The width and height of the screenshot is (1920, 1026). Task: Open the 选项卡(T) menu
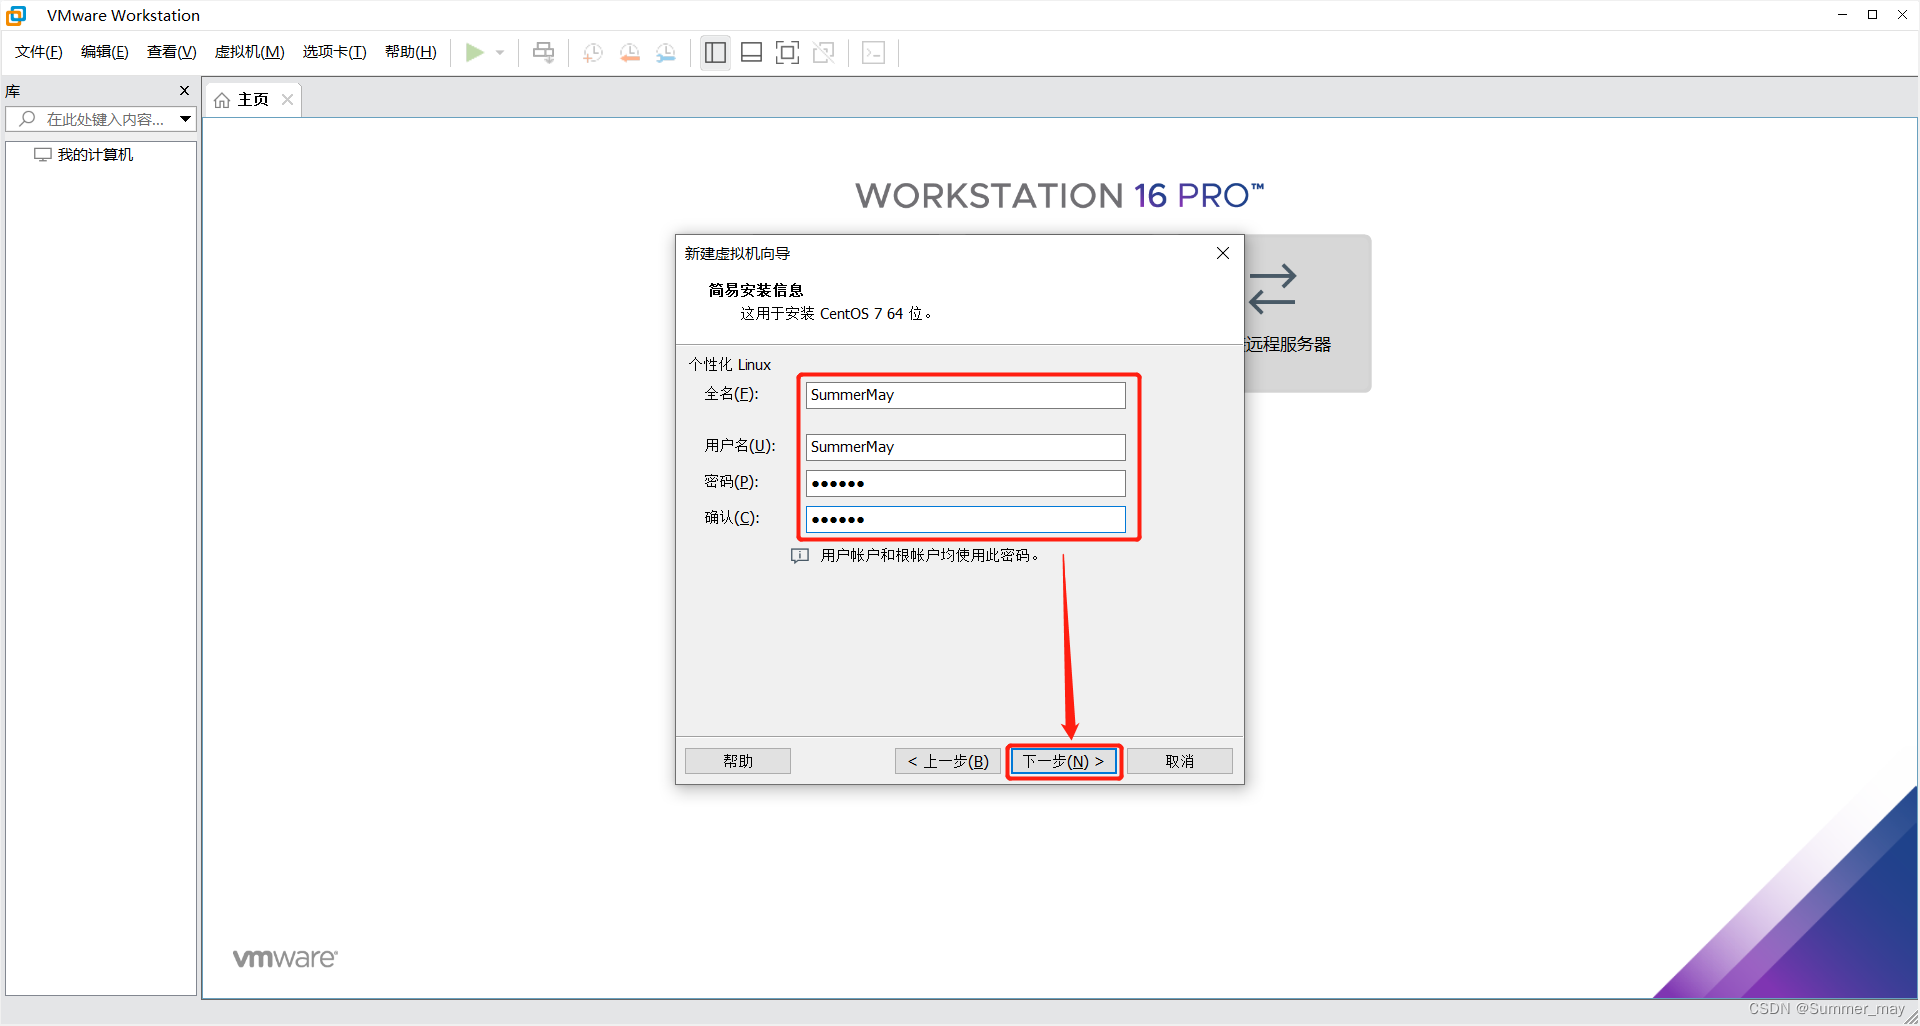tap(335, 52)
